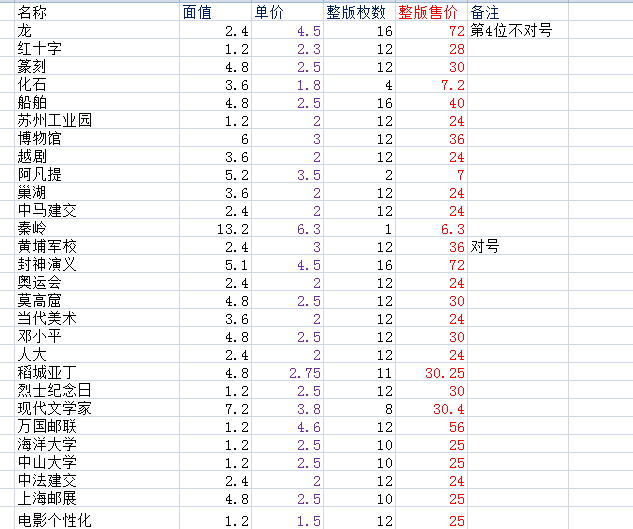Click the 越剧 name cell
This screenshot has width=633, height=529.
click(x=97, y=156)
